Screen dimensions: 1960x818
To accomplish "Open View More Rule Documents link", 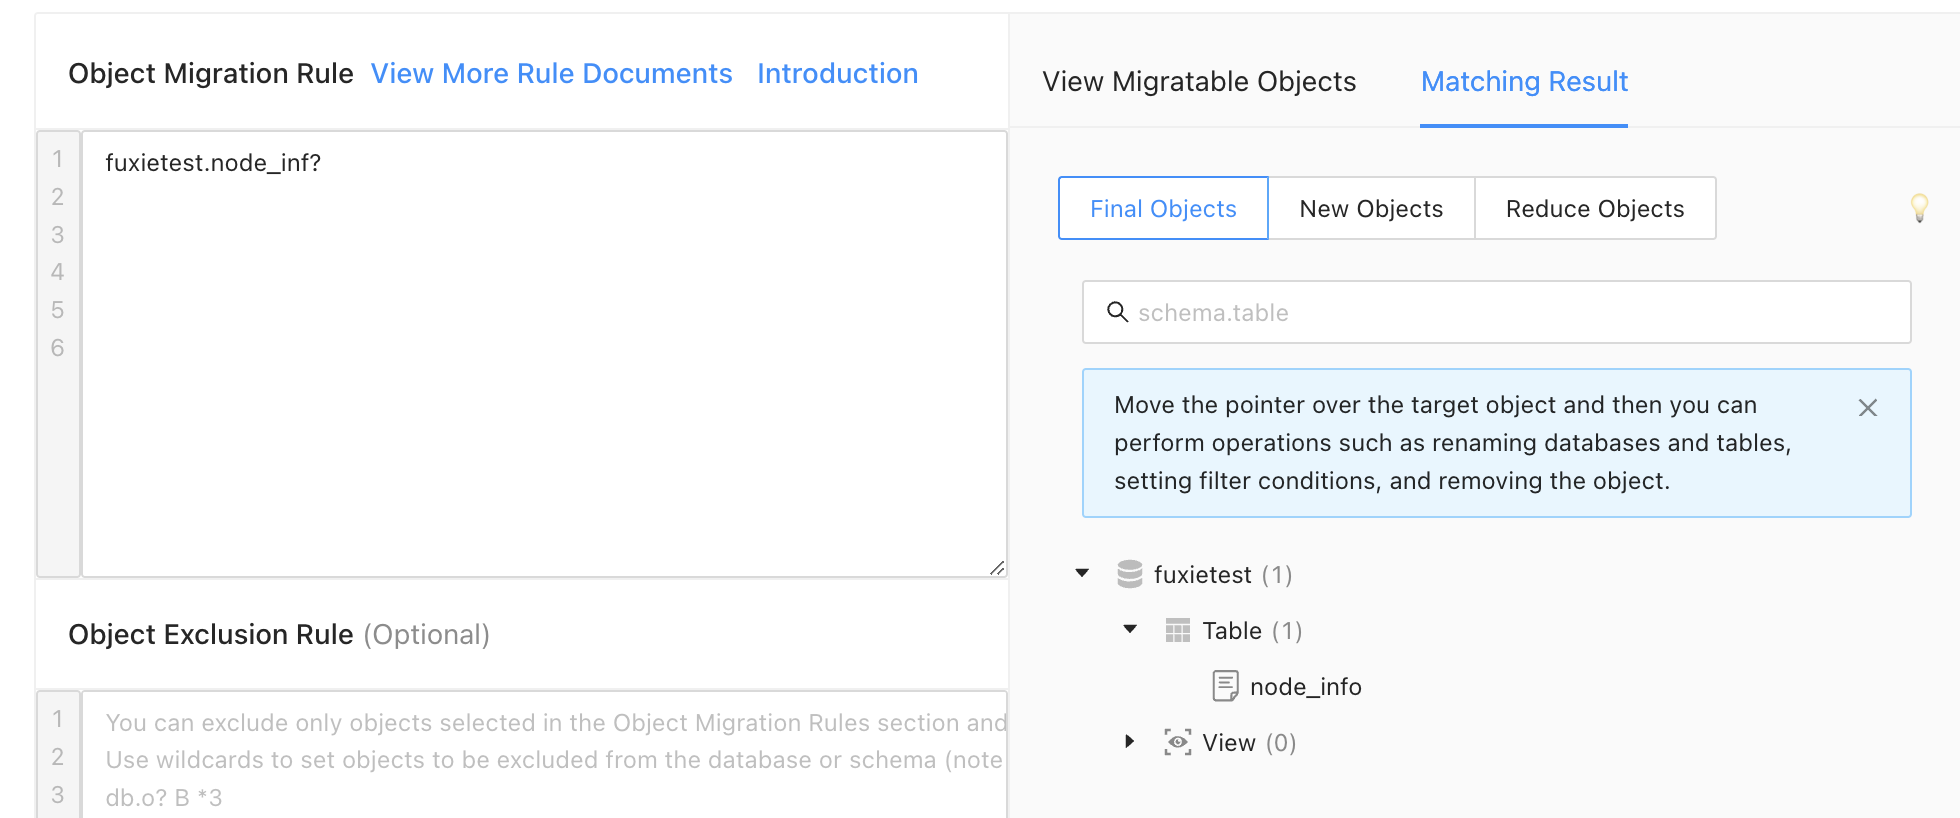I will coord(551,74).
